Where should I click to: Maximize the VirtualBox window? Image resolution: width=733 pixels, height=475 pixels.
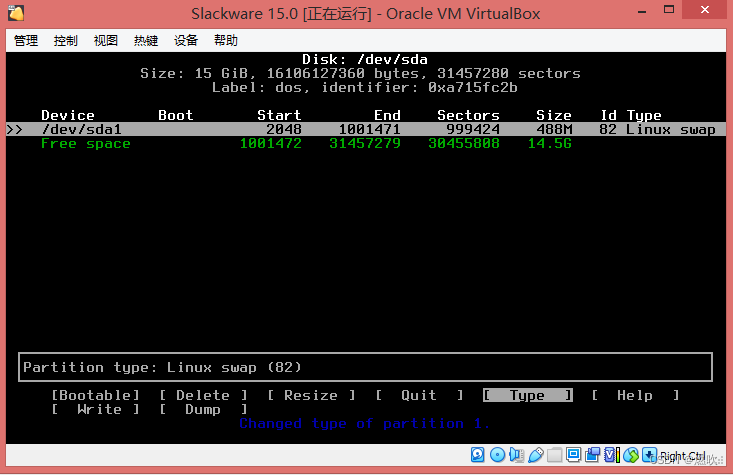click(x=669, y=10)
